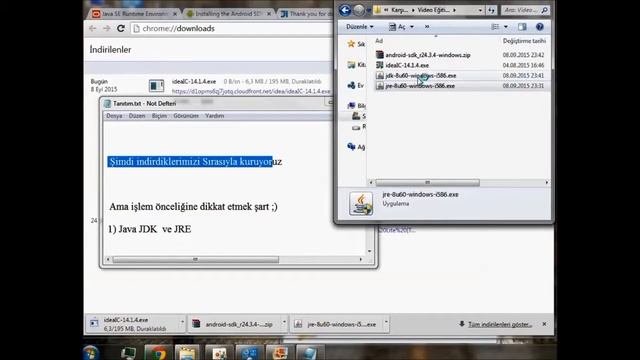Image resolution: width=640 pixels, height=360 pixels.
Task: Select the drive S item under Computer in the sidebar
Action: [x=358, y=116]
